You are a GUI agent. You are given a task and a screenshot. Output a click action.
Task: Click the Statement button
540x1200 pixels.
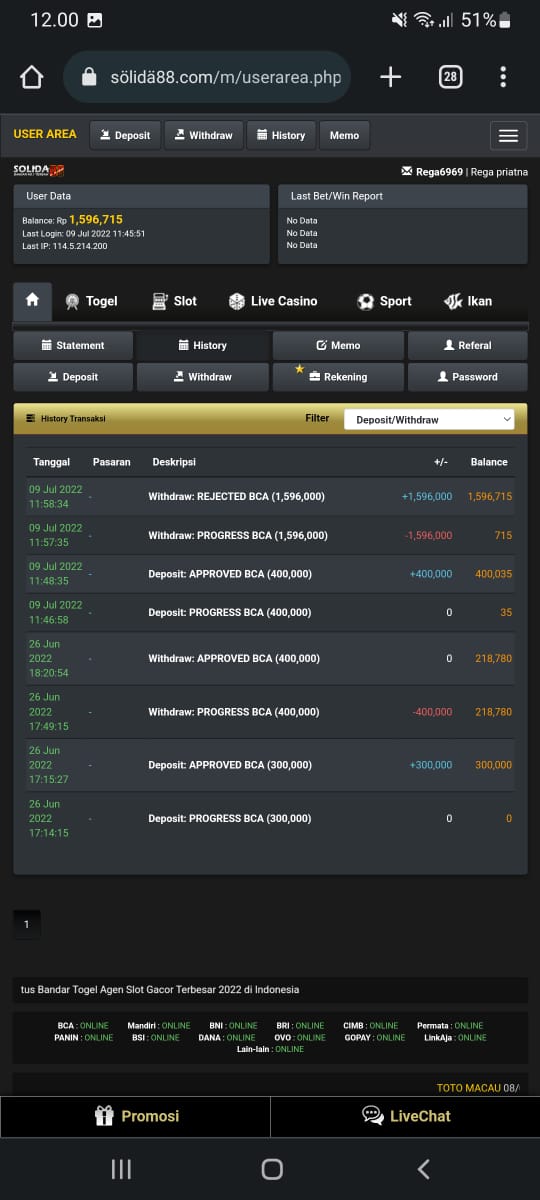pyautogui.click(x=73, y=345)
